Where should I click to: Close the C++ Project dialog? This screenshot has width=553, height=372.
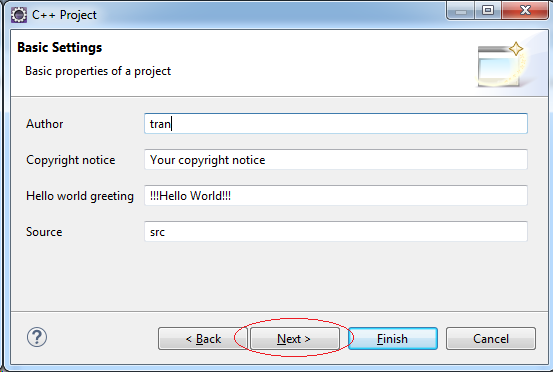(525, 11)
